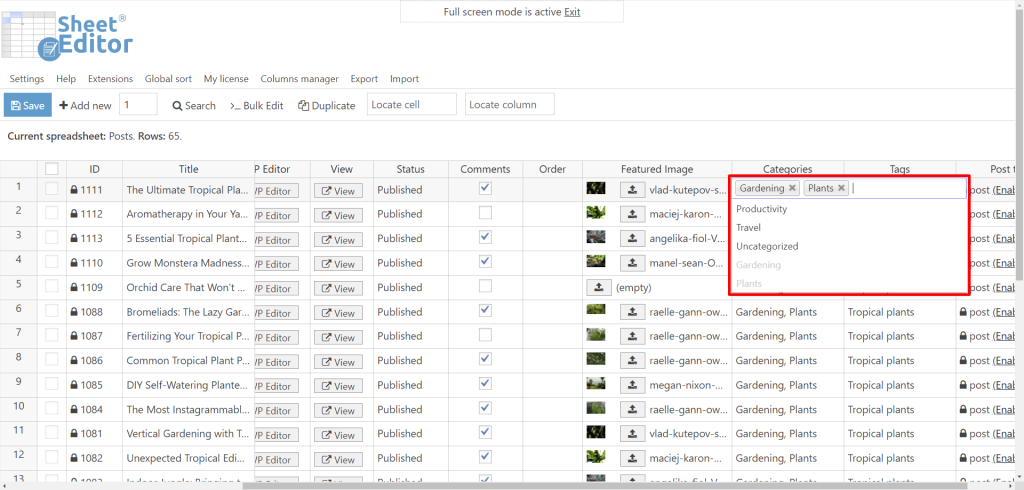Choose Travel in the categories list
Image resolution: width=1024 pixels, height=490 pixels.
click(x=748, y=228)
